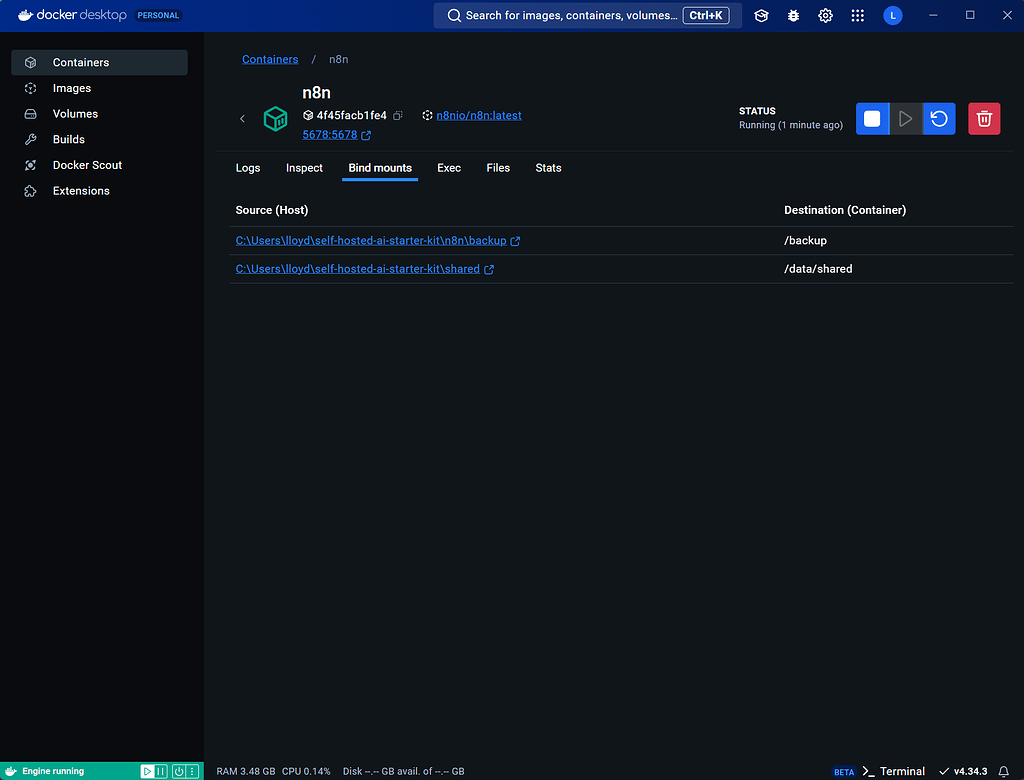Open the Volumes panel
This screenshot has width=1024, height=780.
click(73, 113)
